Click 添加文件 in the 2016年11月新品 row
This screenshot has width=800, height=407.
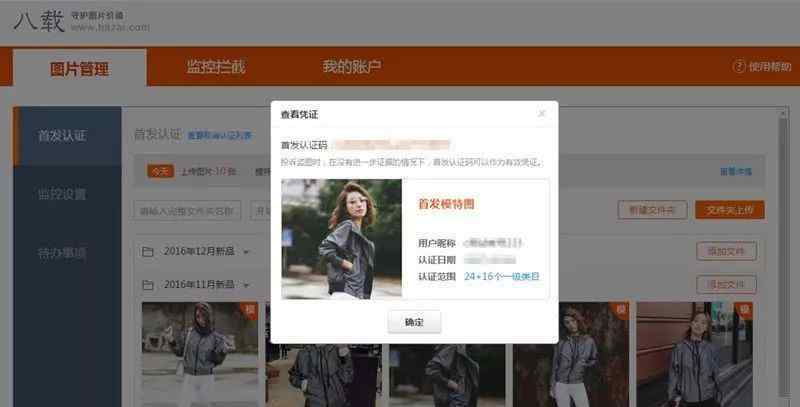727,284
